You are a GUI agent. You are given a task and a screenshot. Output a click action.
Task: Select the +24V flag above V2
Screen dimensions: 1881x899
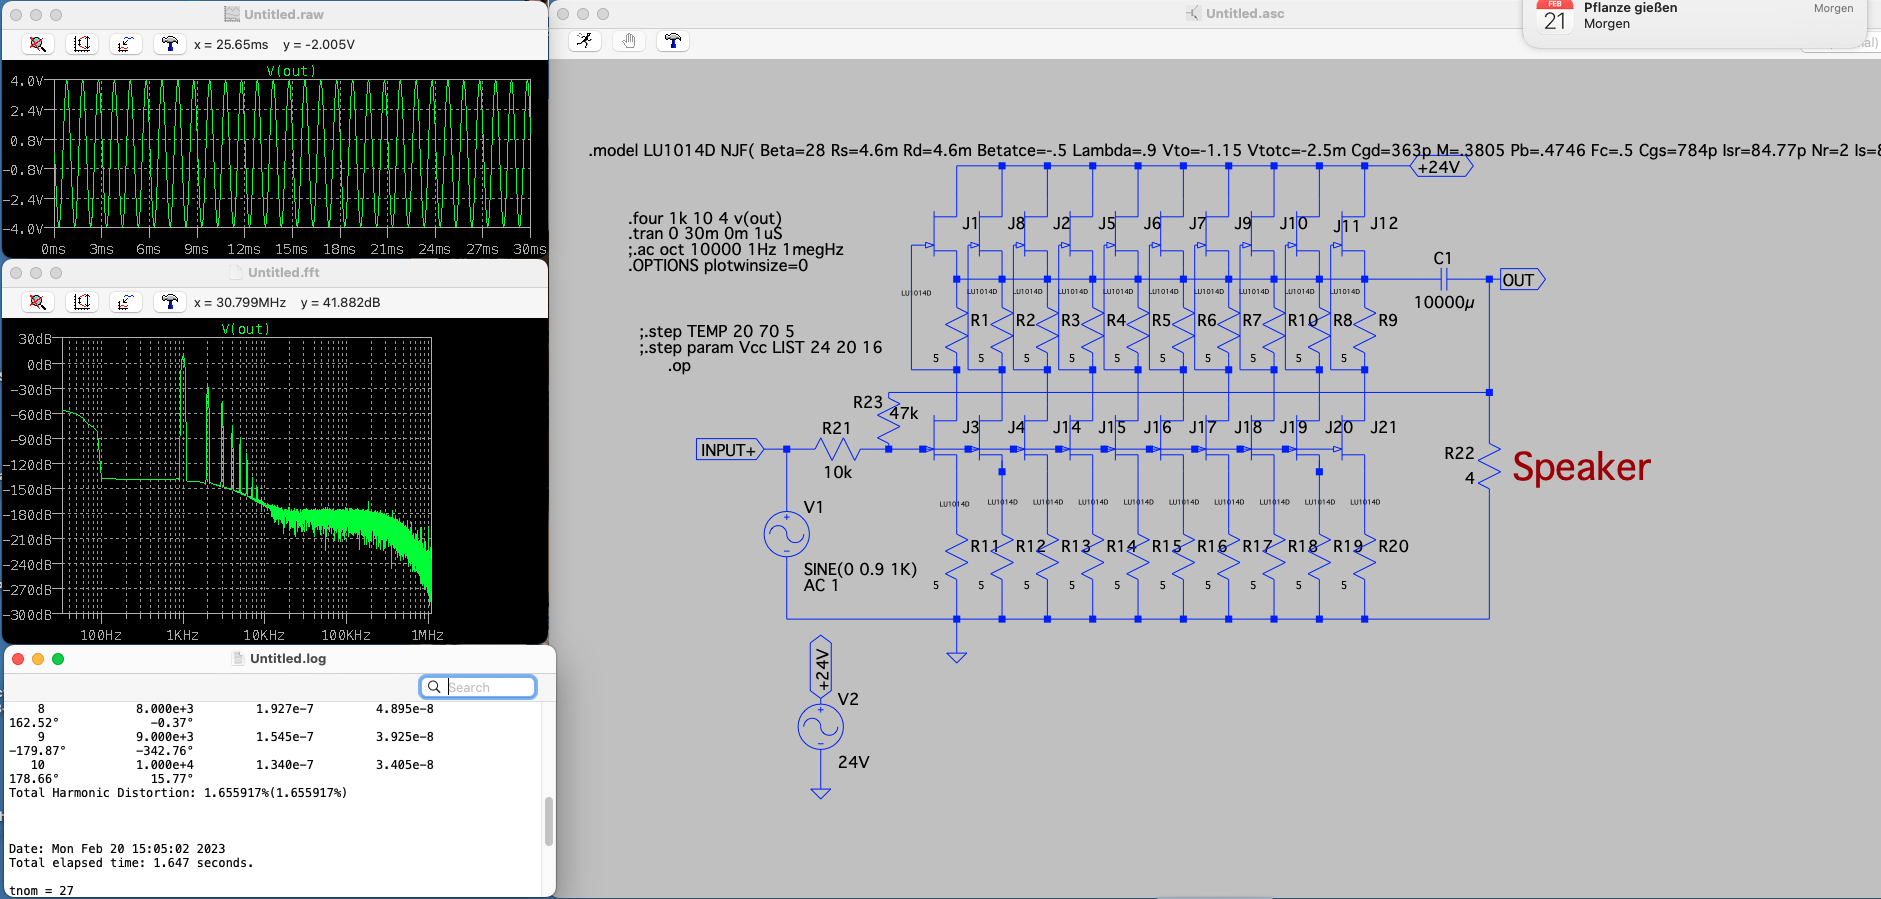pyautogui.click(x=821, y=667)
